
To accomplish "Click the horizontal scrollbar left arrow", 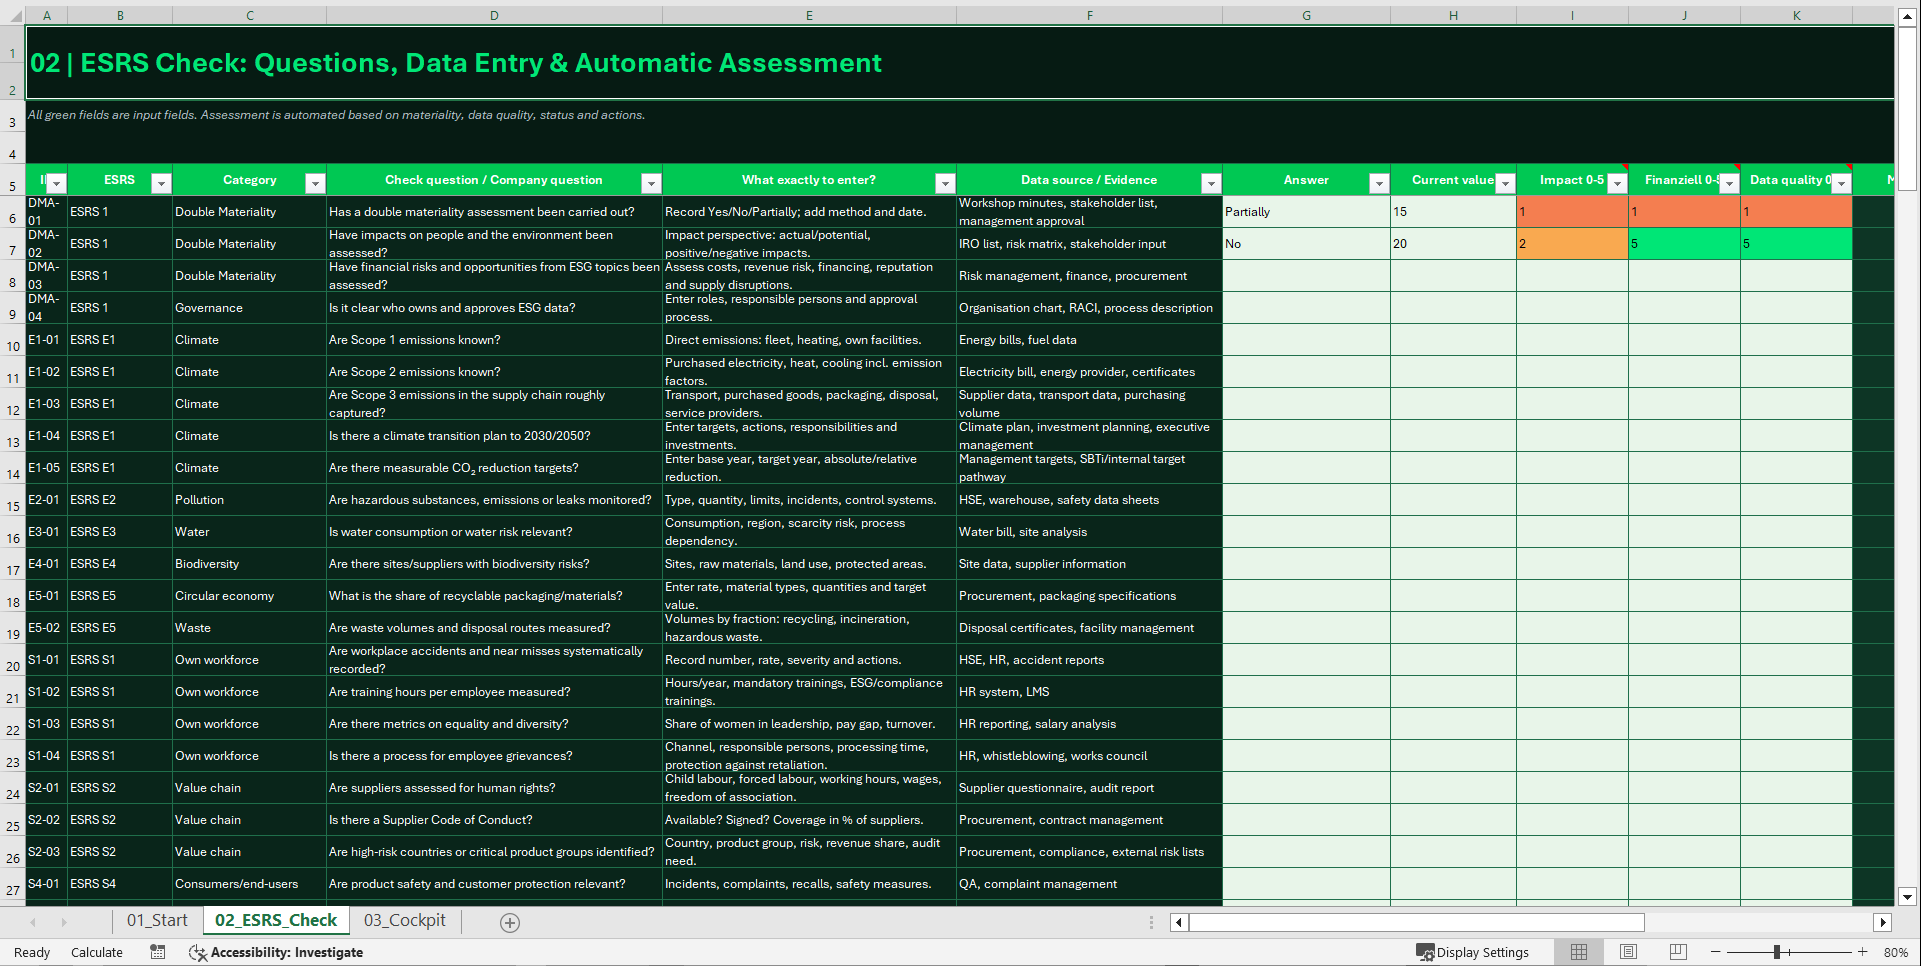I will click(x=1179, y=922).
